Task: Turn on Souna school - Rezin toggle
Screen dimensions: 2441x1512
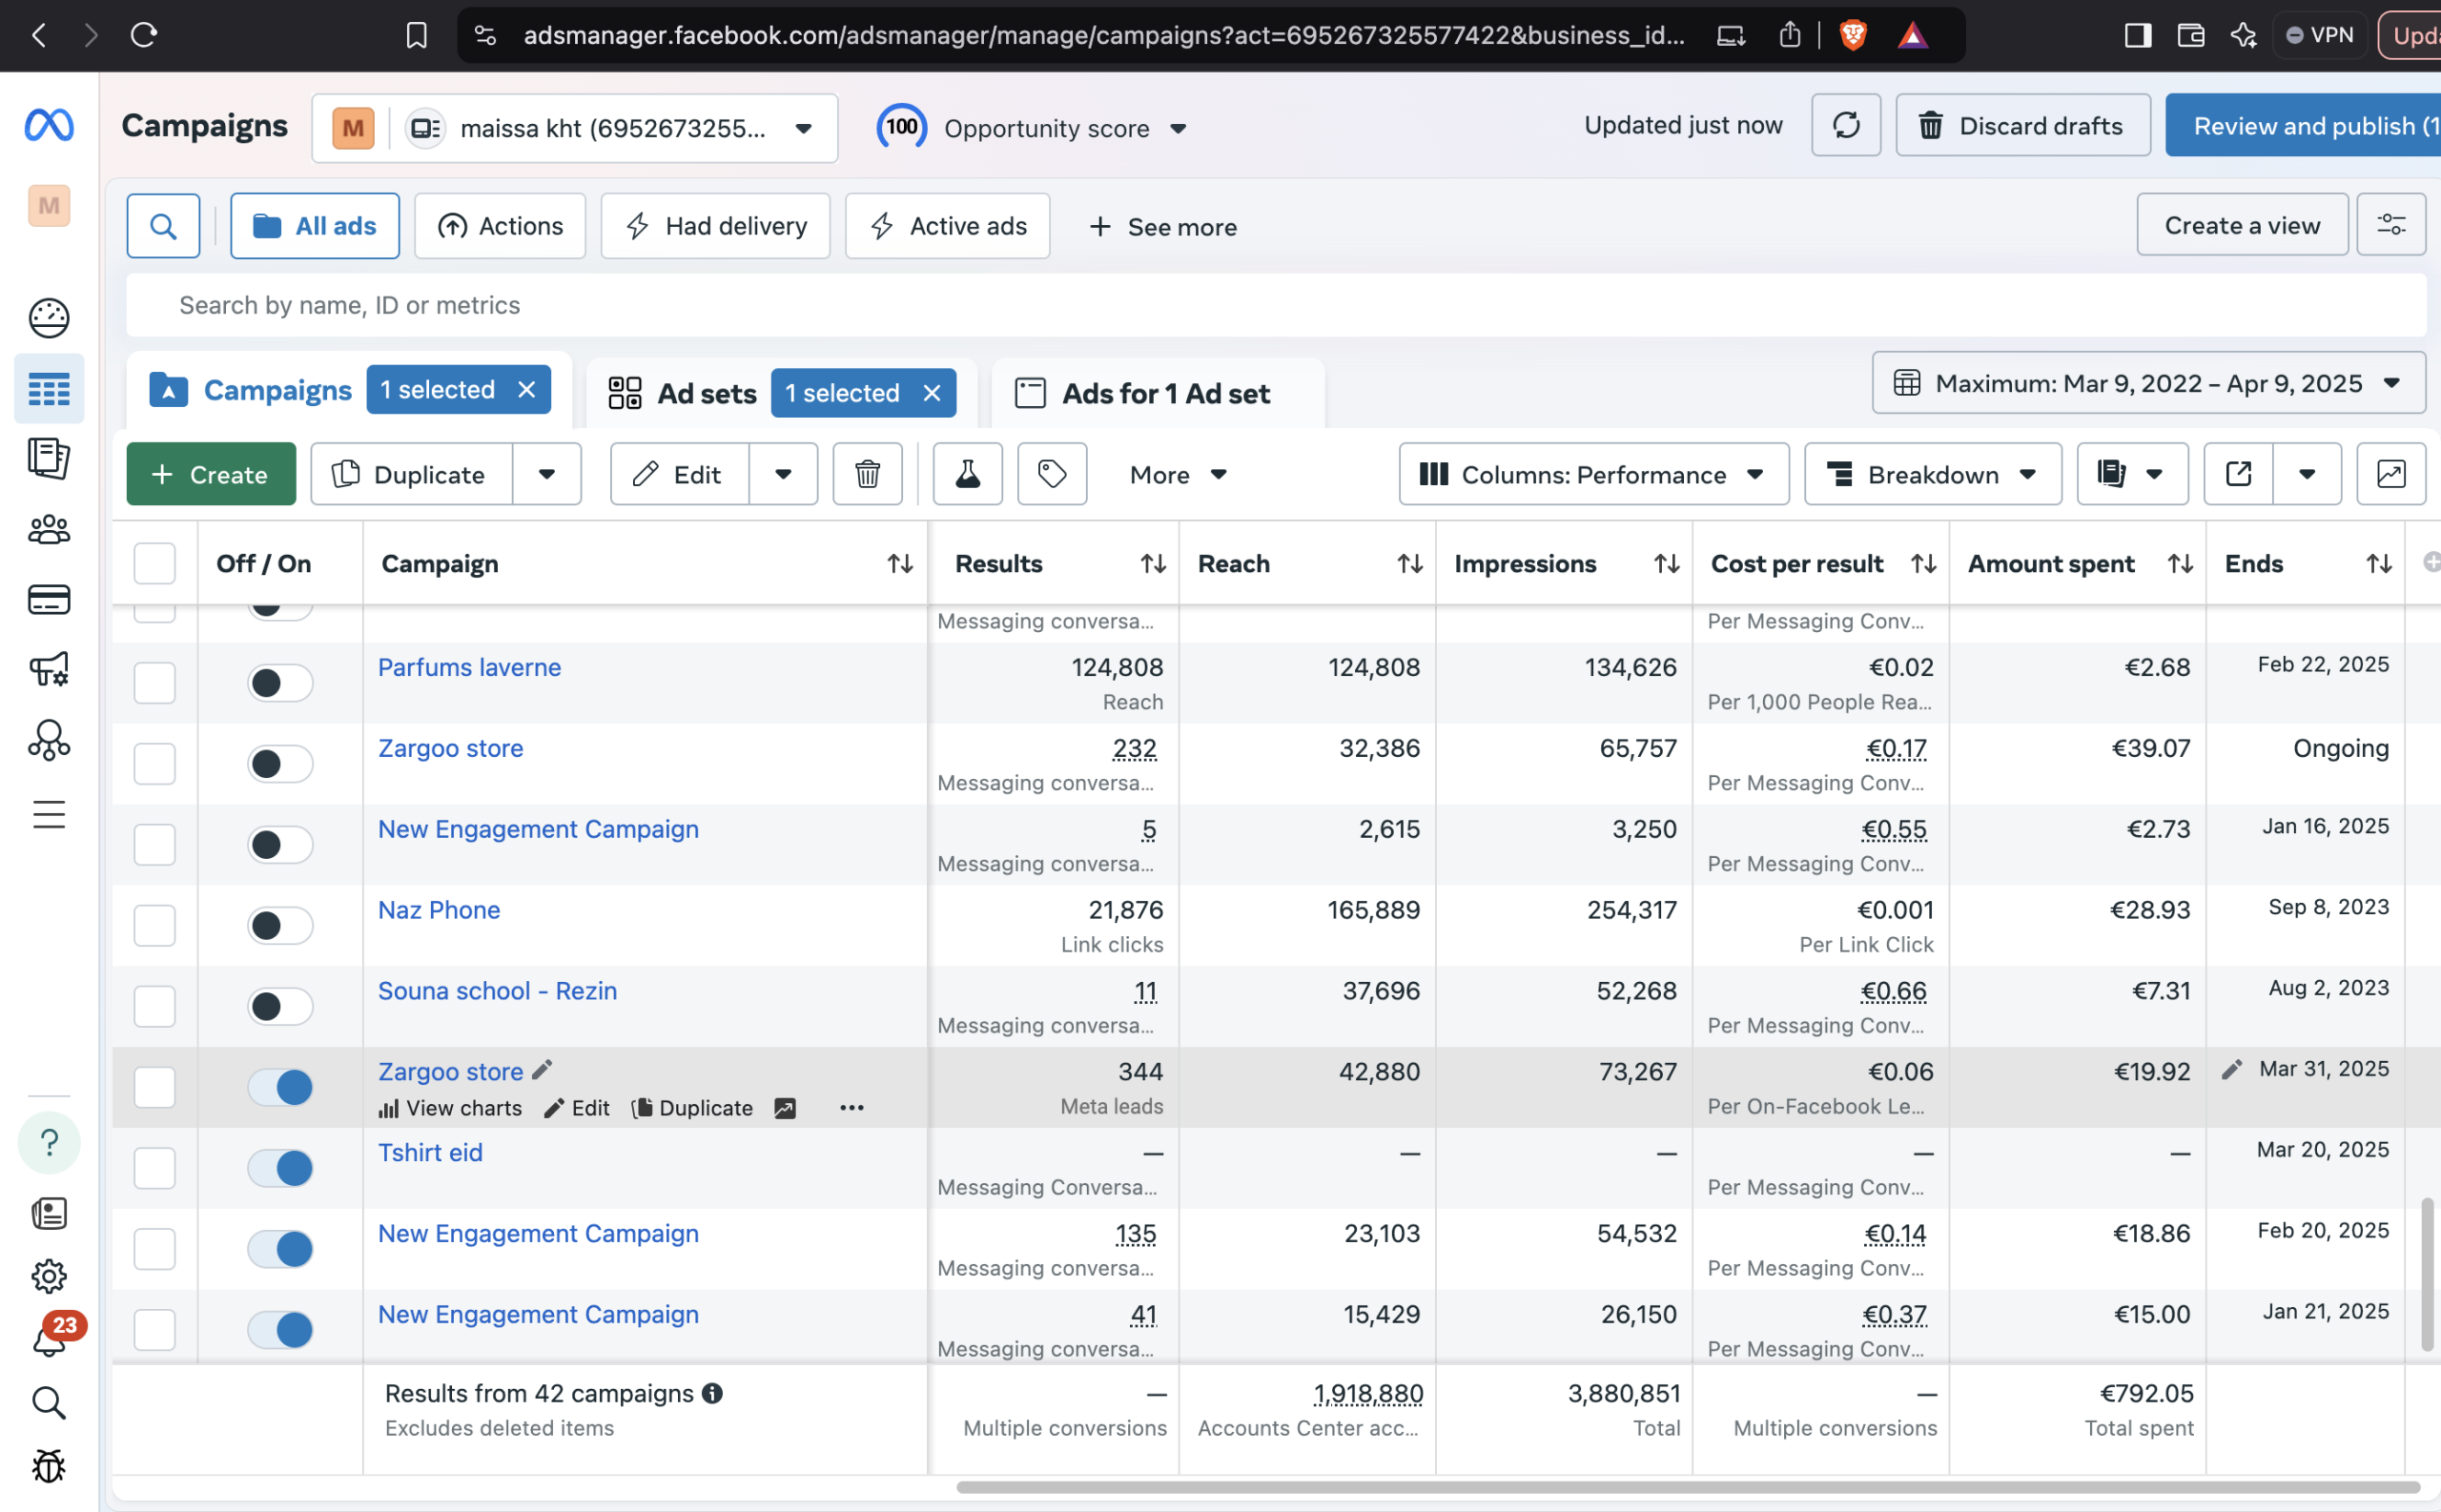Action: 280,1006
